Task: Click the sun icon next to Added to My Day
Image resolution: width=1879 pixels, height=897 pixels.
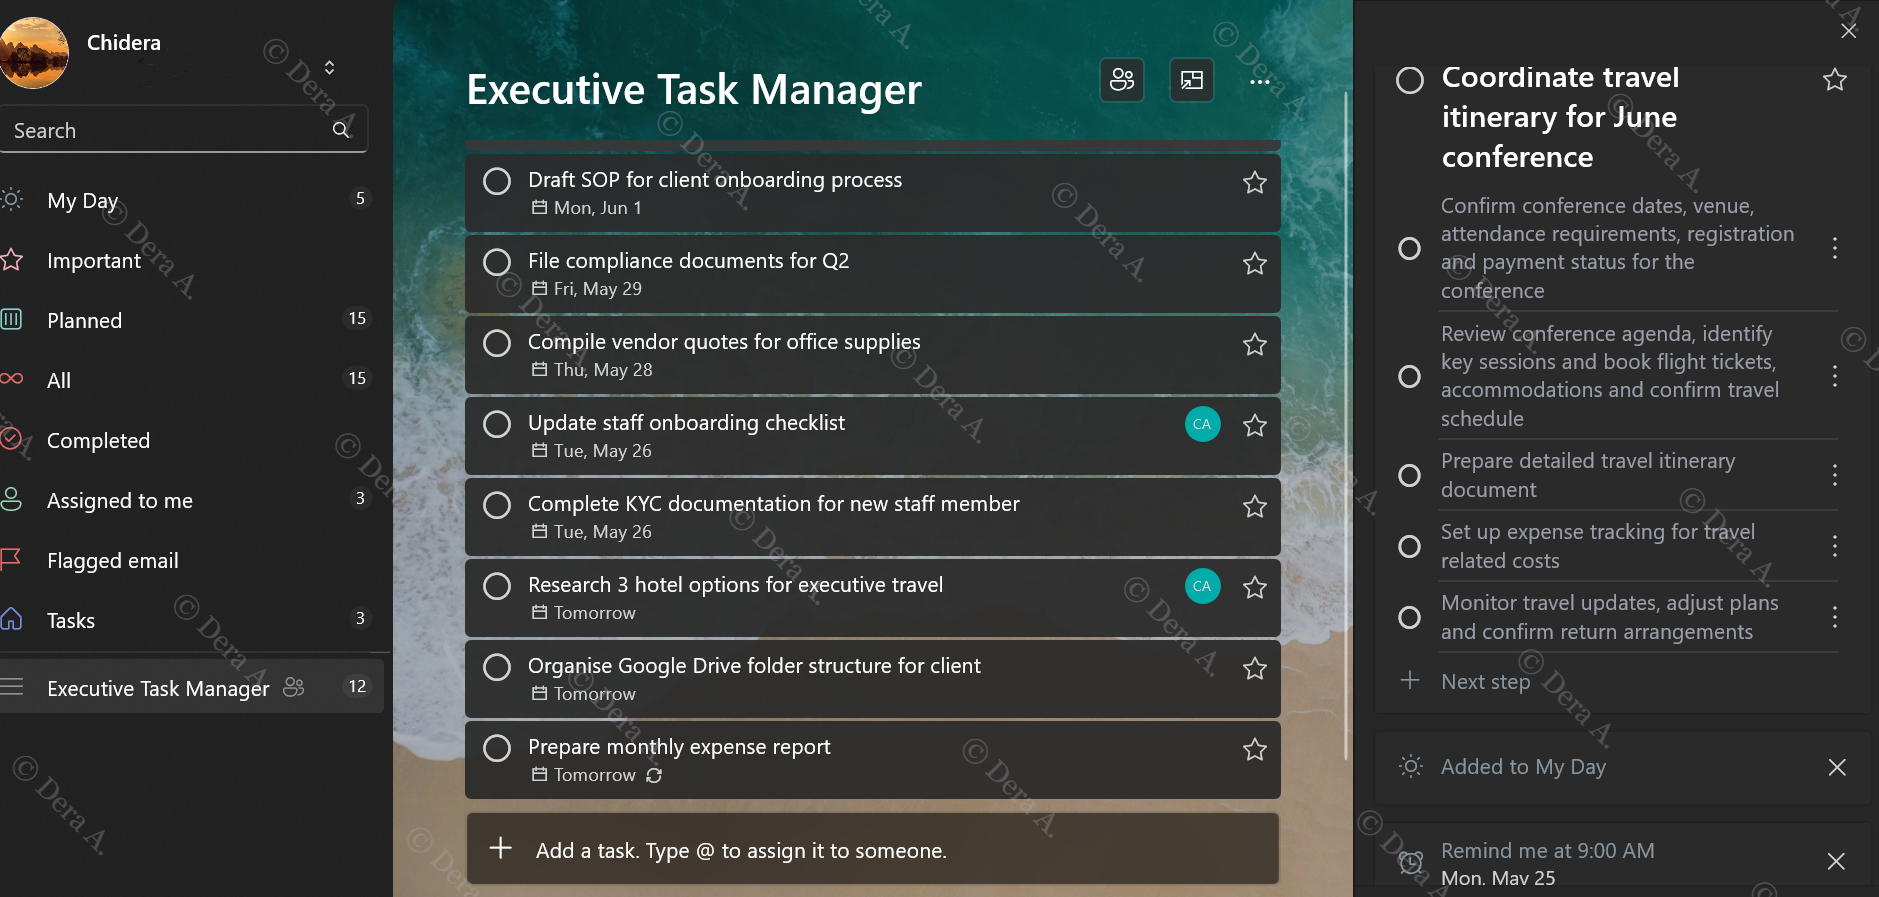Action: pos(1410,767)
